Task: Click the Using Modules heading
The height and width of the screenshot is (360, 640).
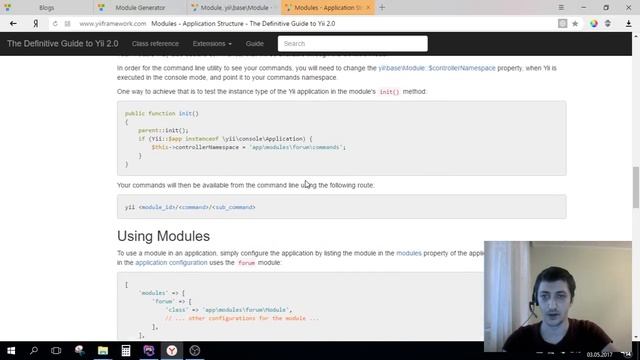Action: [x=163, y=236]
